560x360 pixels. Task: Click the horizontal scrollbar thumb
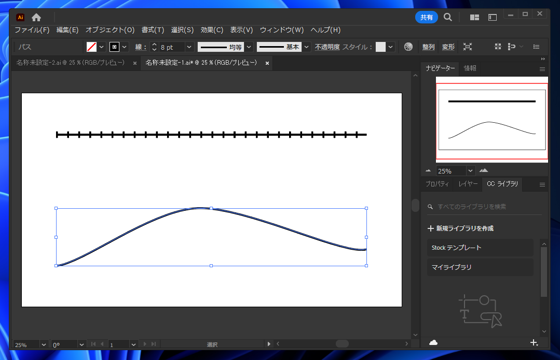click(342, 344)
